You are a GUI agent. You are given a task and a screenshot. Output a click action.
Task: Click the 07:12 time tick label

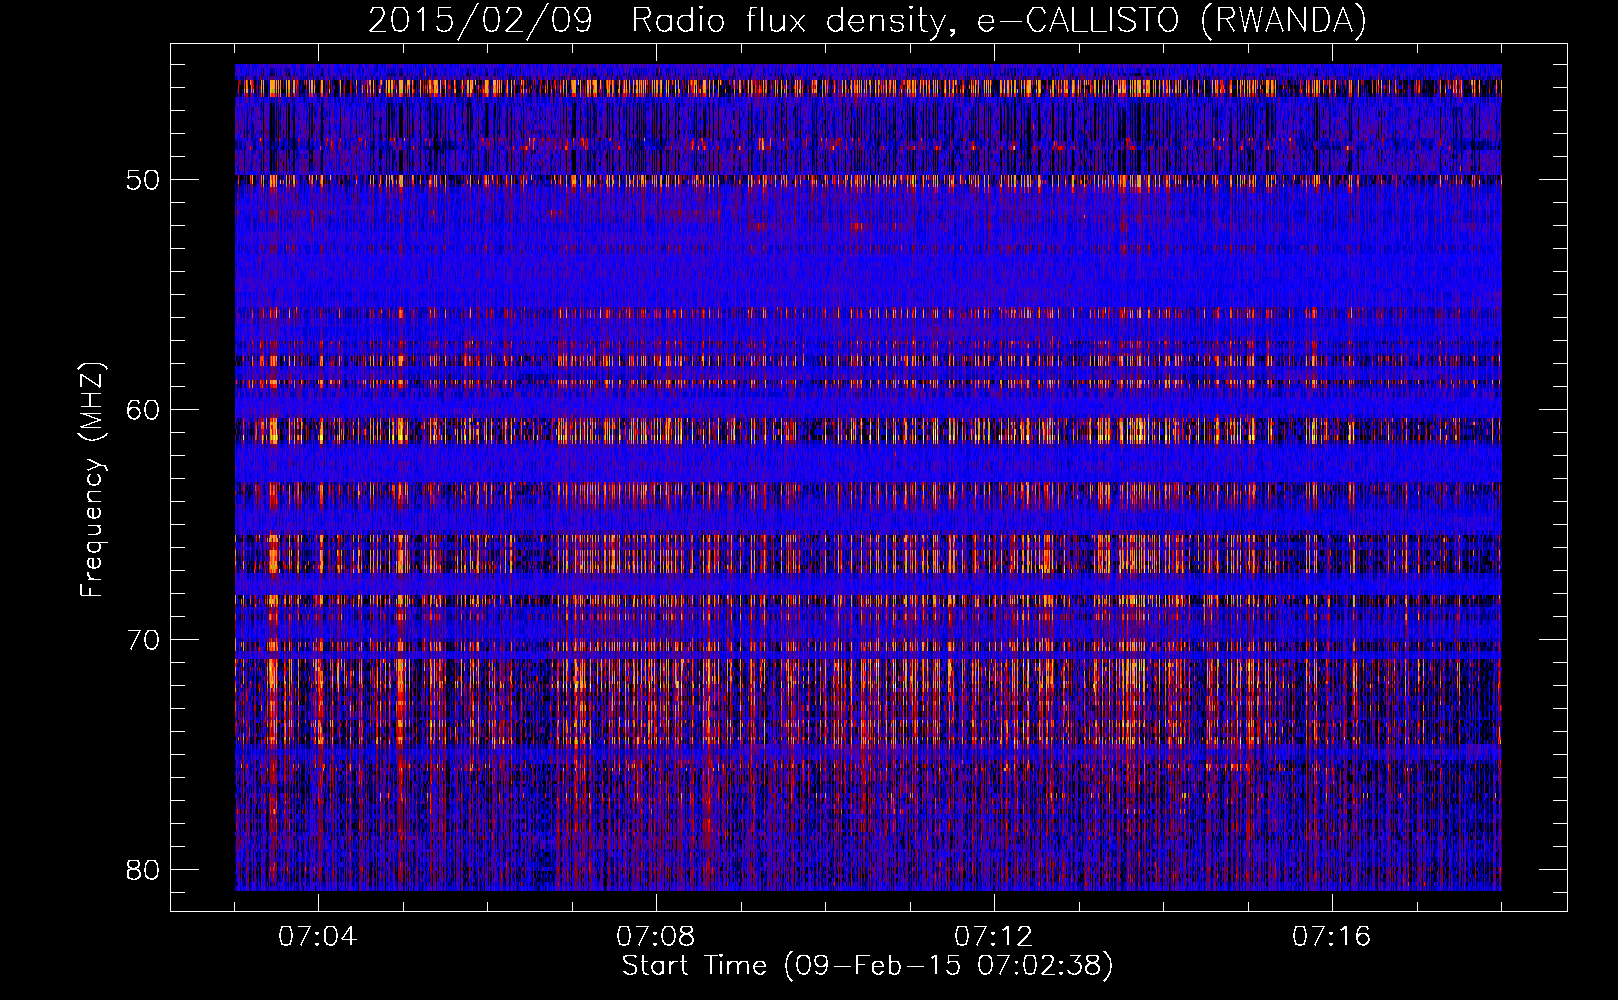pyautogui.click(x=994, y=937)
